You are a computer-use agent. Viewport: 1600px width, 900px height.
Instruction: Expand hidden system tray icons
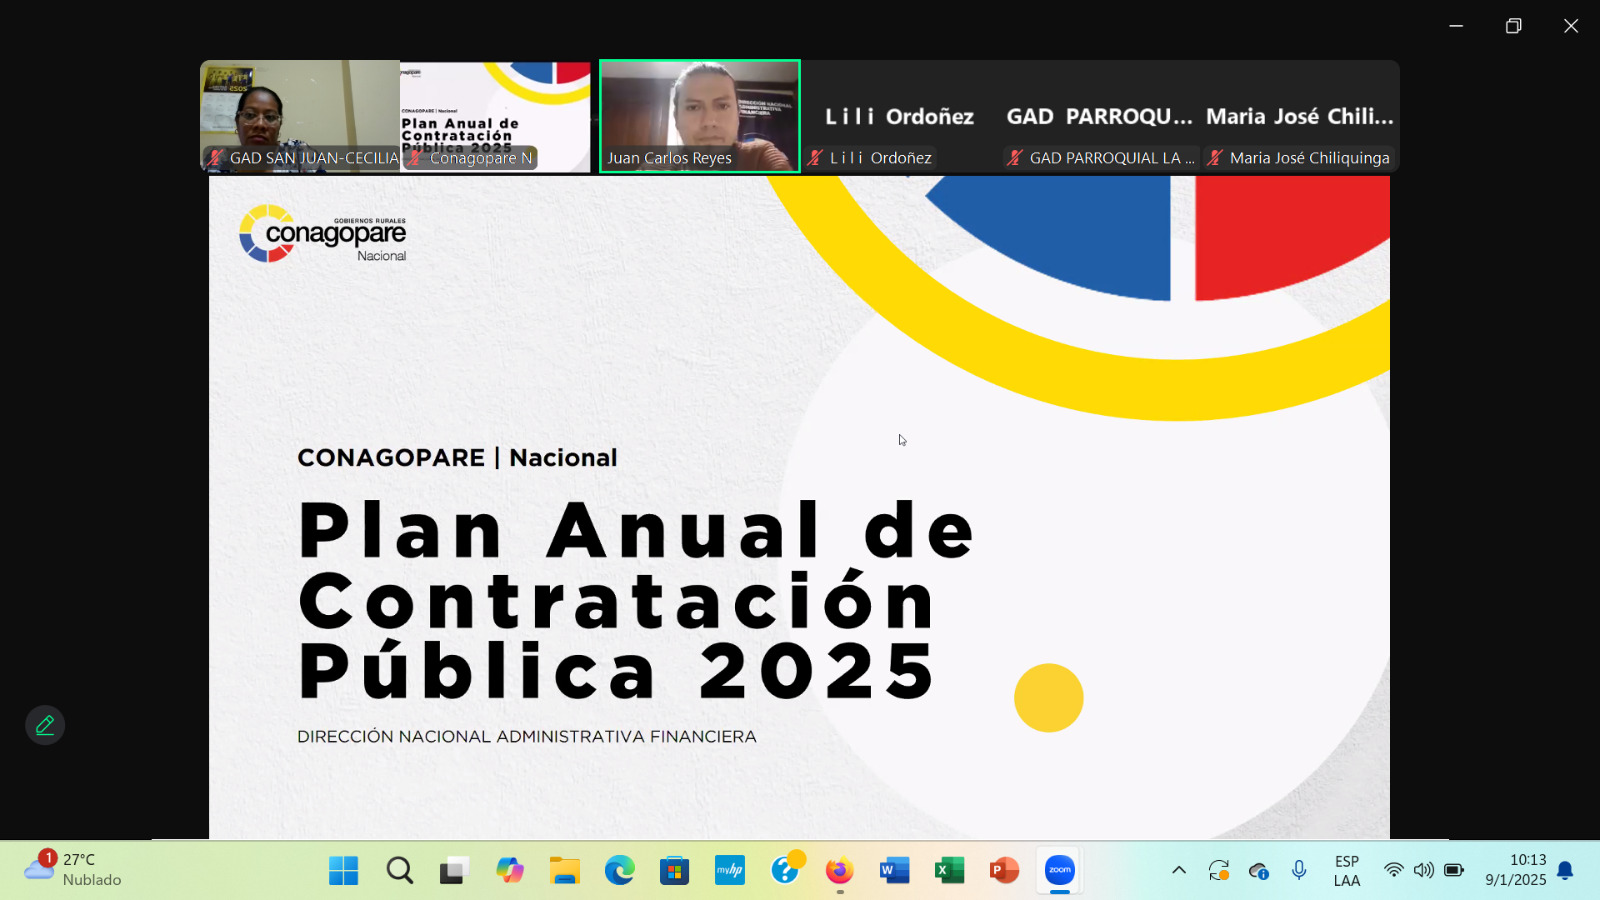click(x=1179, y=870)
